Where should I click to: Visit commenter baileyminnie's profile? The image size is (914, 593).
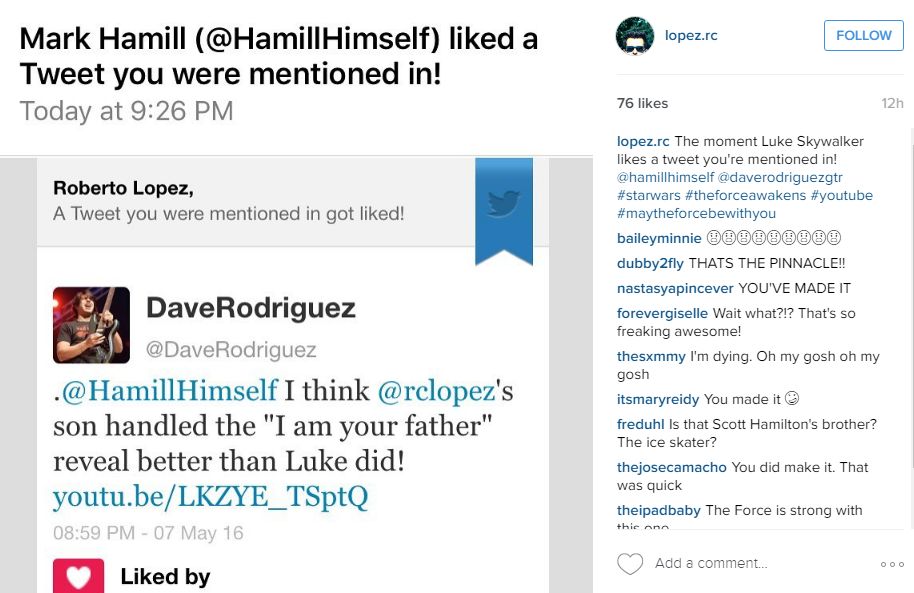coord(659,238)
